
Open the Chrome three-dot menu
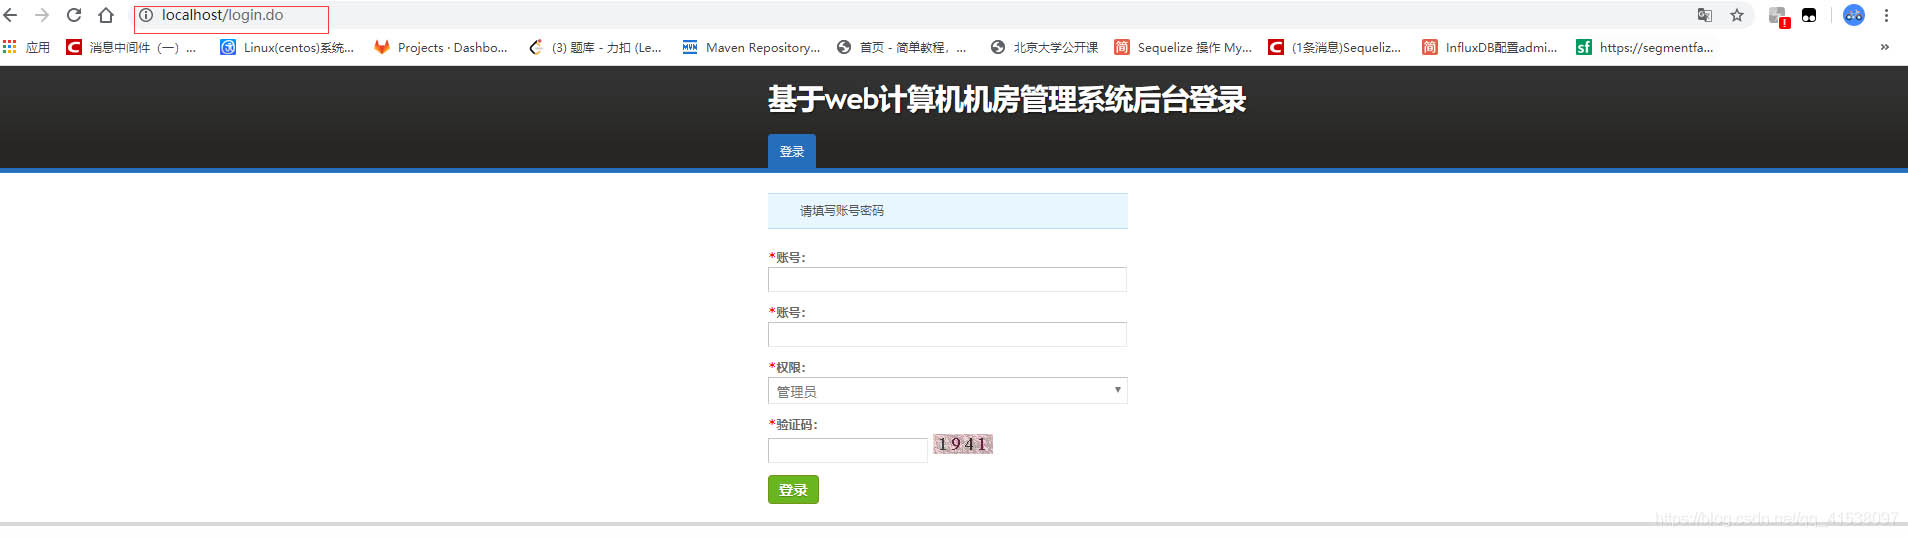pos(1886,15)
